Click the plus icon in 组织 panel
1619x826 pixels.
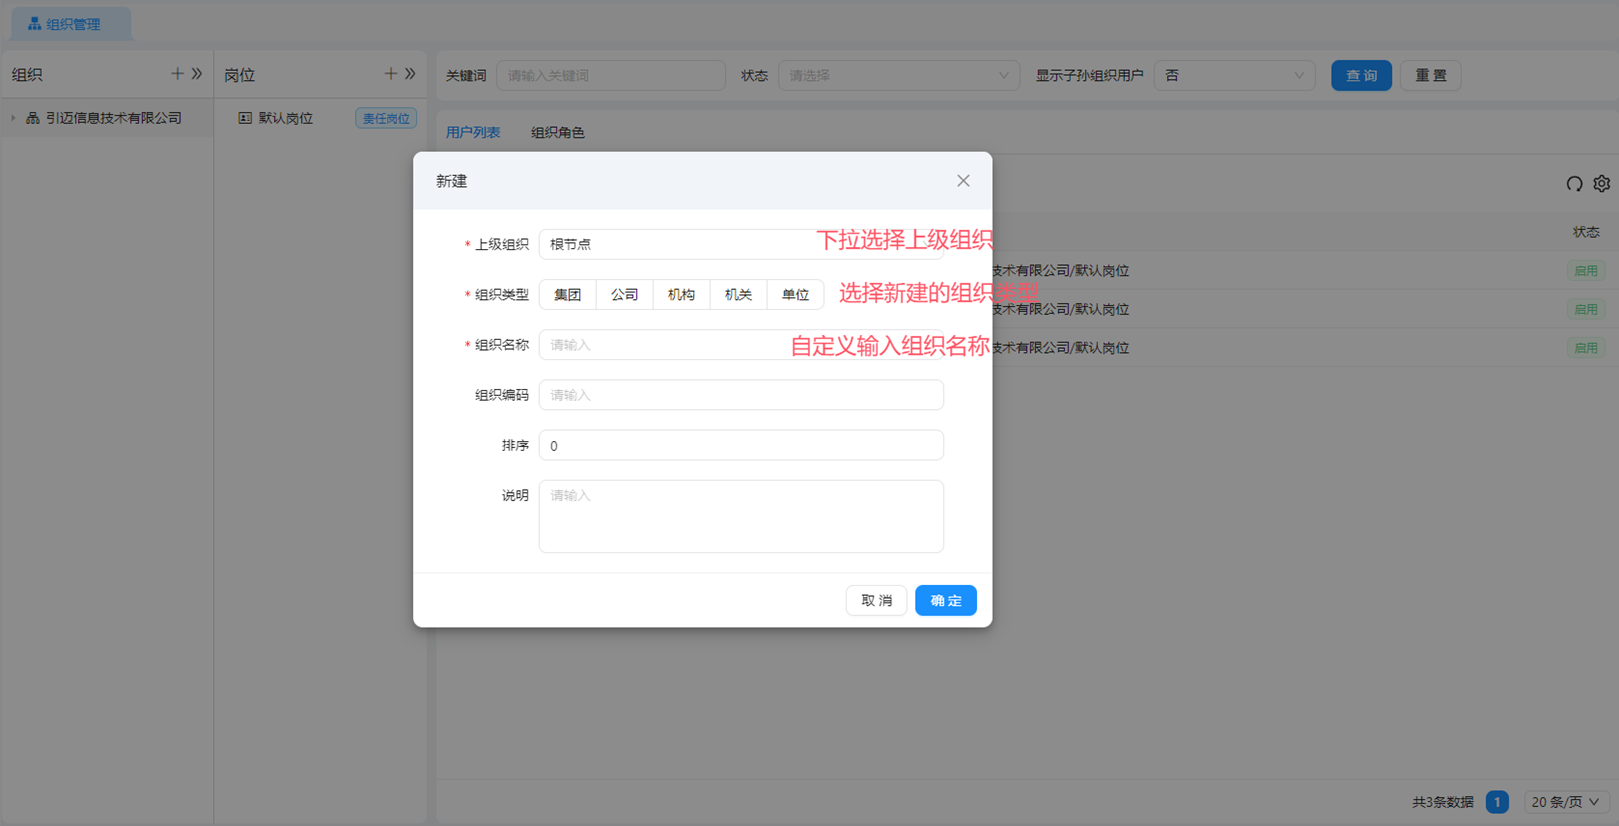coord(177,74)
